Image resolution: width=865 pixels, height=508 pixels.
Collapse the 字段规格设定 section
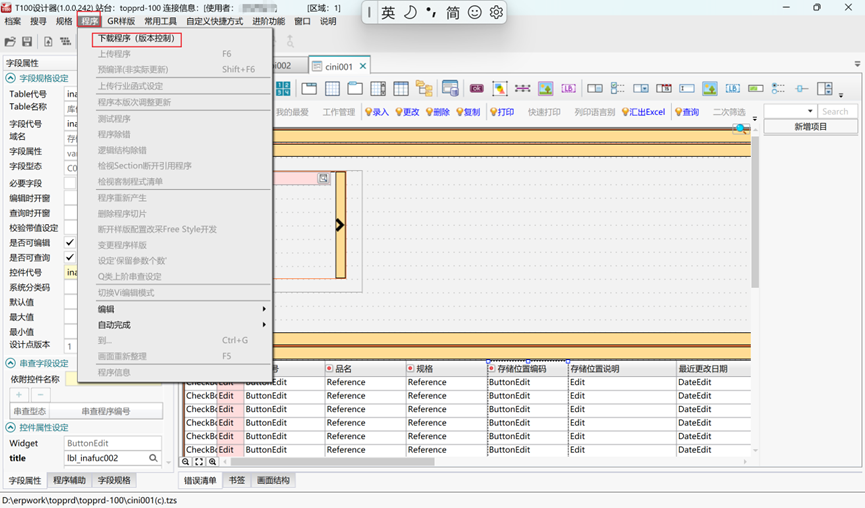(x=10, y=78)
